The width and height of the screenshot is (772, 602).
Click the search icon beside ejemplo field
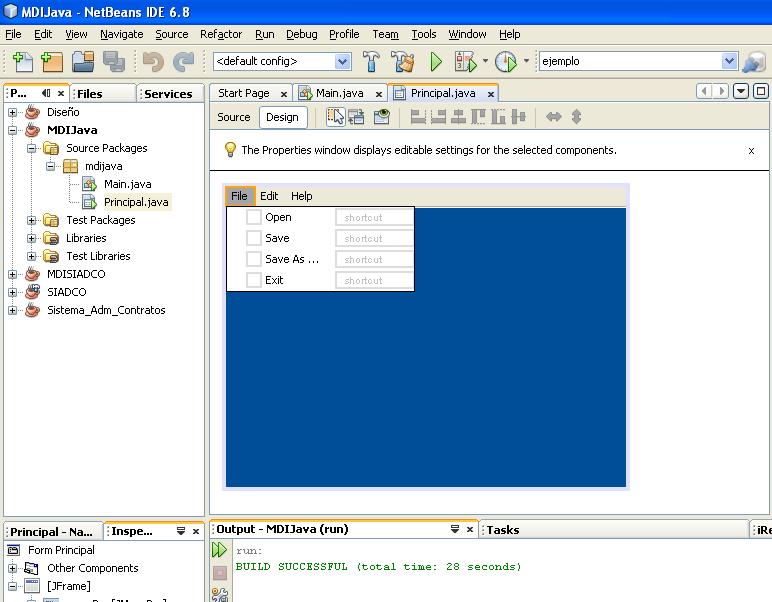pos(753,62)
